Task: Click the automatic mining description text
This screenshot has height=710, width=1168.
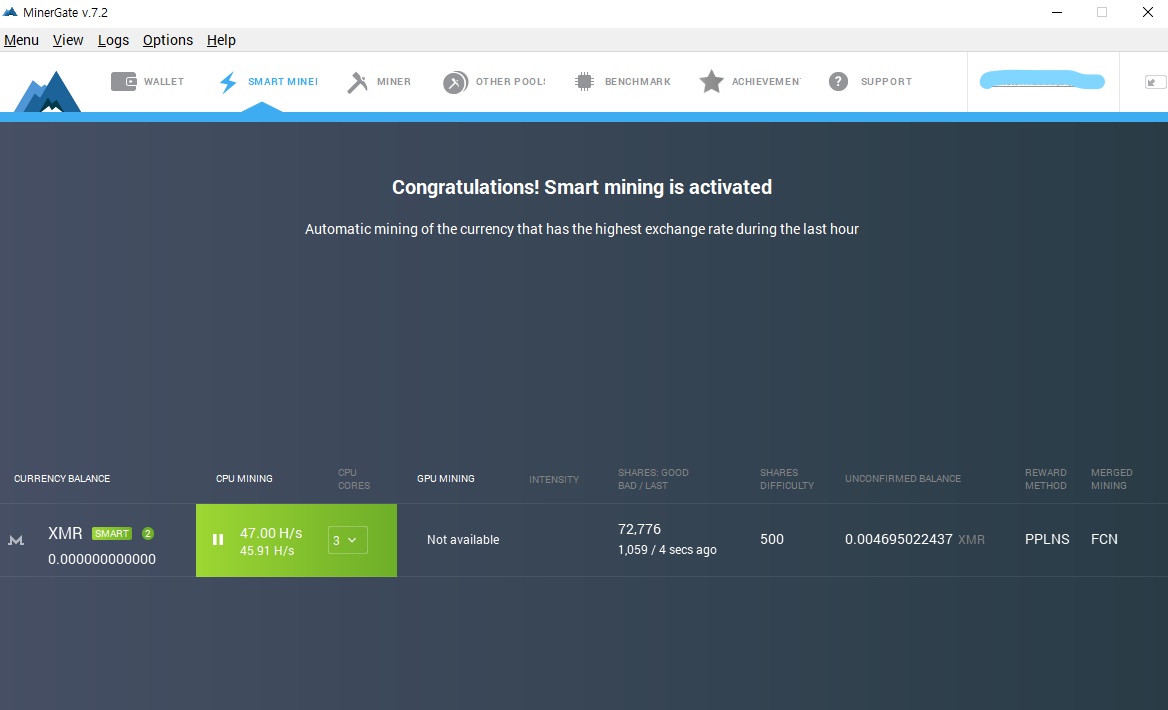Action: [x=582, y=229]
